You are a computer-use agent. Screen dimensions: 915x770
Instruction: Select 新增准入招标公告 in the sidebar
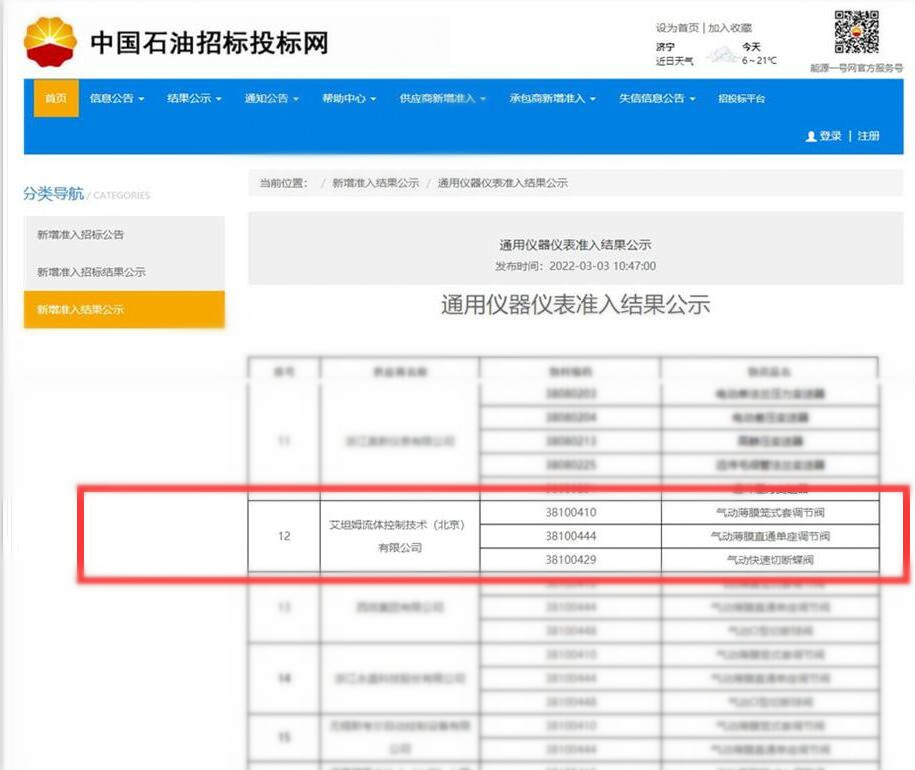(x=81, y=235)
